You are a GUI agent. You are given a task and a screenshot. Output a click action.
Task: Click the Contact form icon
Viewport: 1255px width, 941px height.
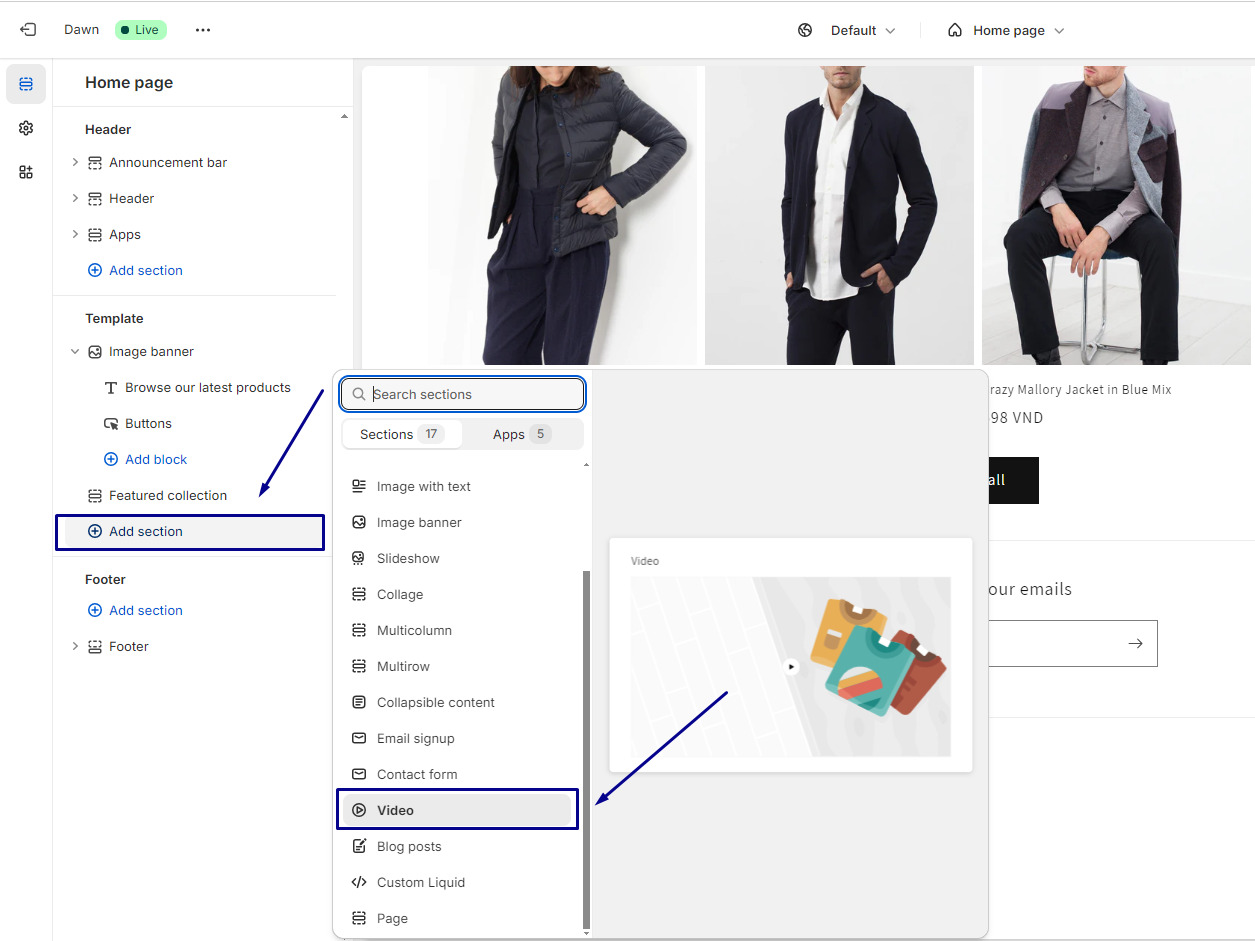(x=359, y=774)
